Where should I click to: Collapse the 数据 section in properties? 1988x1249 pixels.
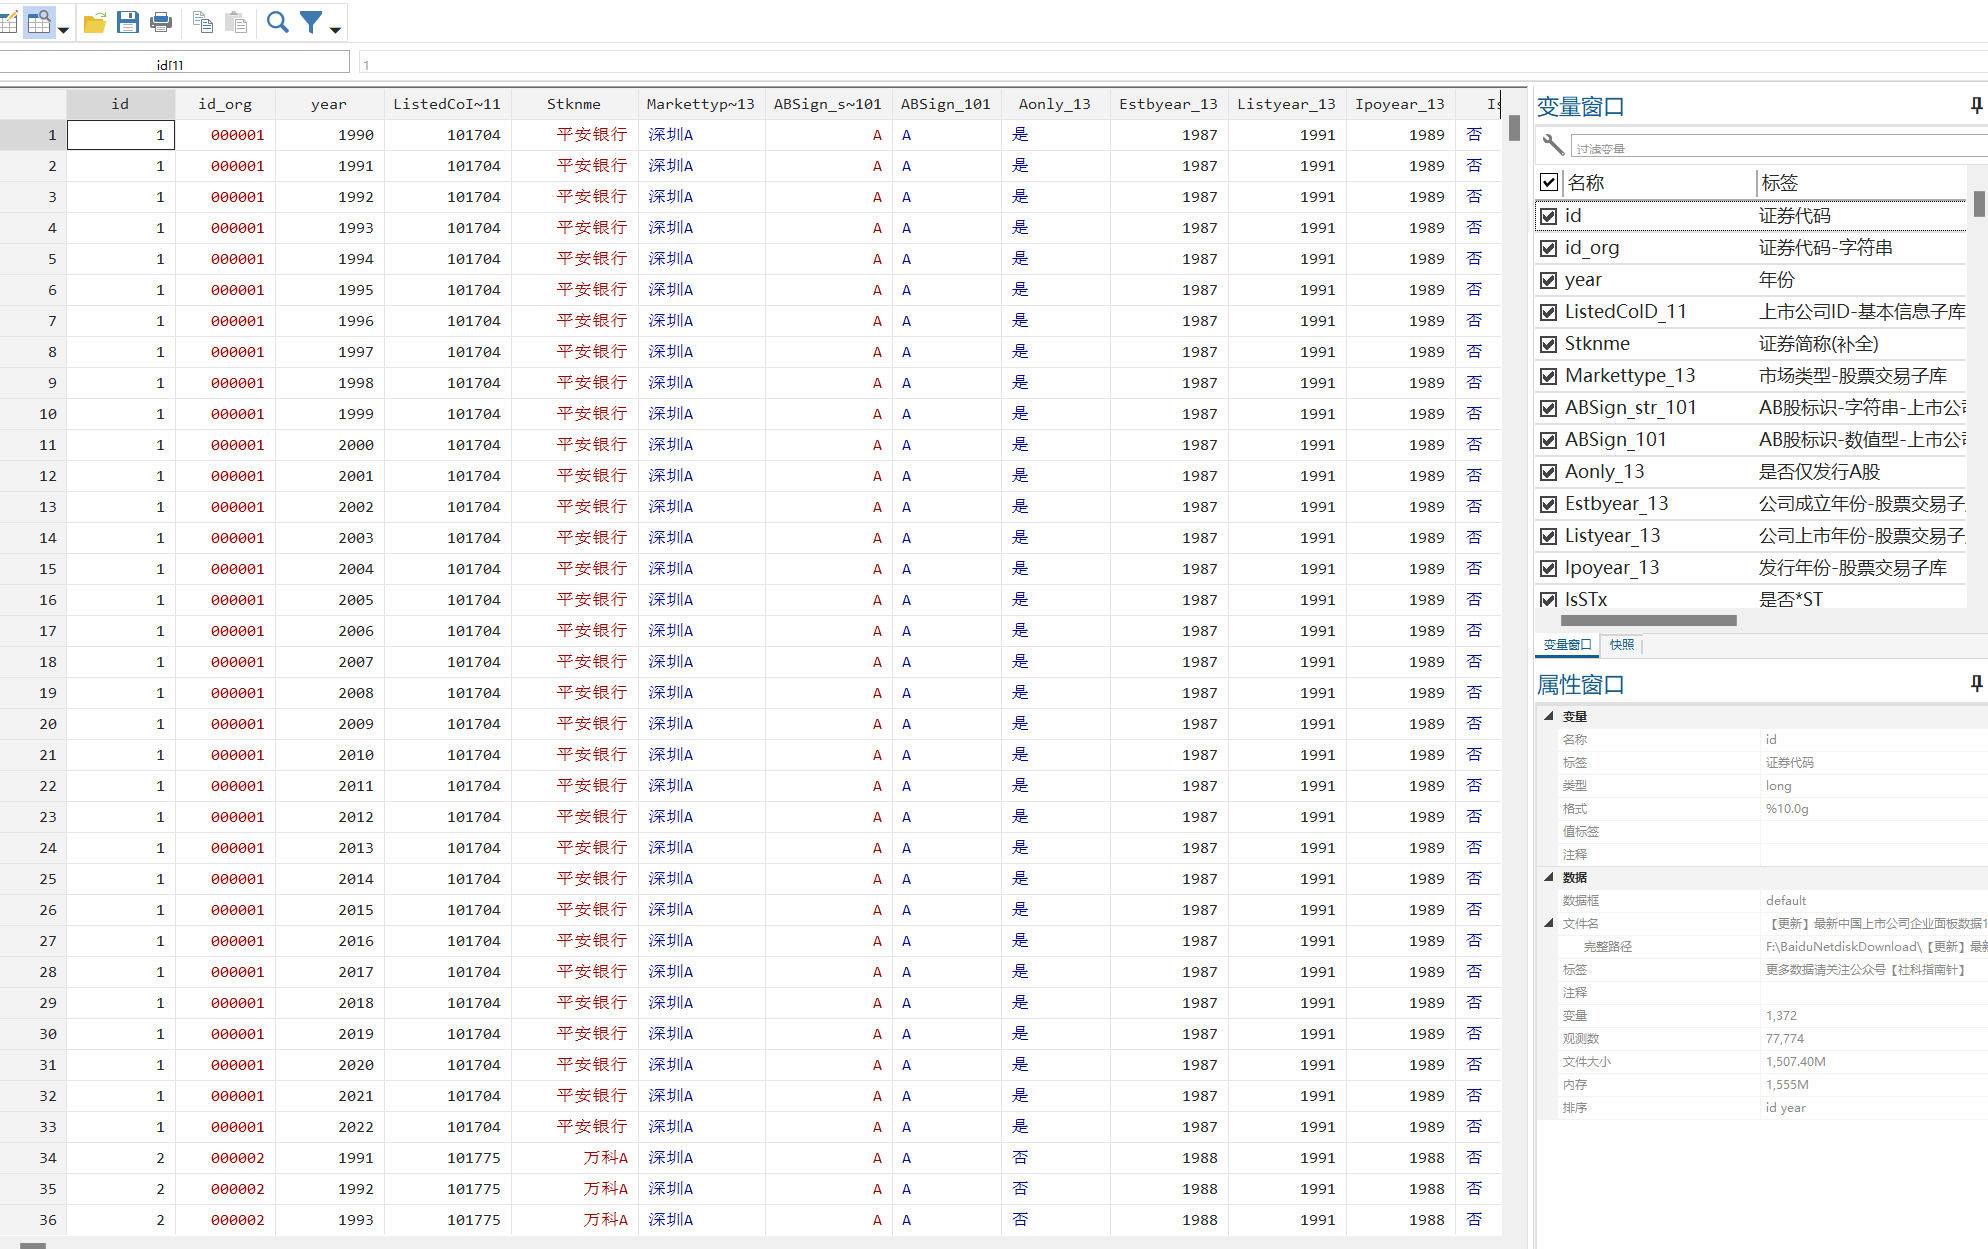pyautogui.click(x=1549, y=877)
